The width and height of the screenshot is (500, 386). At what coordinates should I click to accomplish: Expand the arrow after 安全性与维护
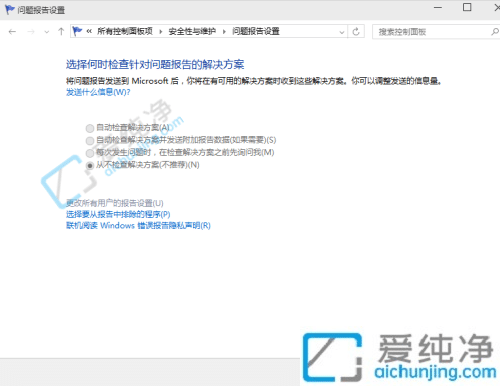pyautogui.click(x=224, y=32)
